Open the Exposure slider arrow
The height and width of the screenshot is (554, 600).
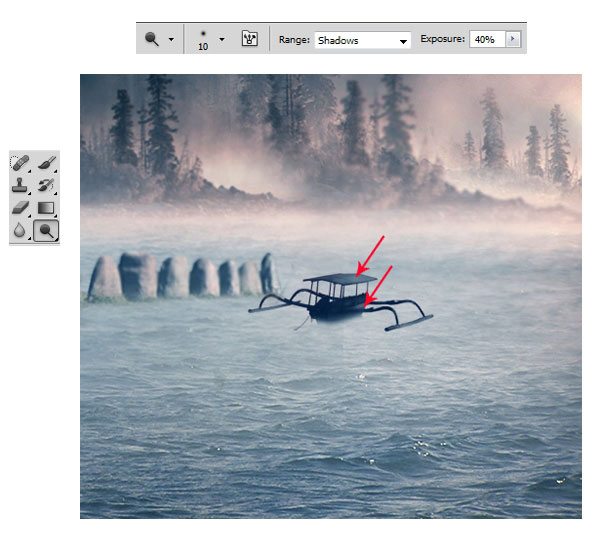513,39
